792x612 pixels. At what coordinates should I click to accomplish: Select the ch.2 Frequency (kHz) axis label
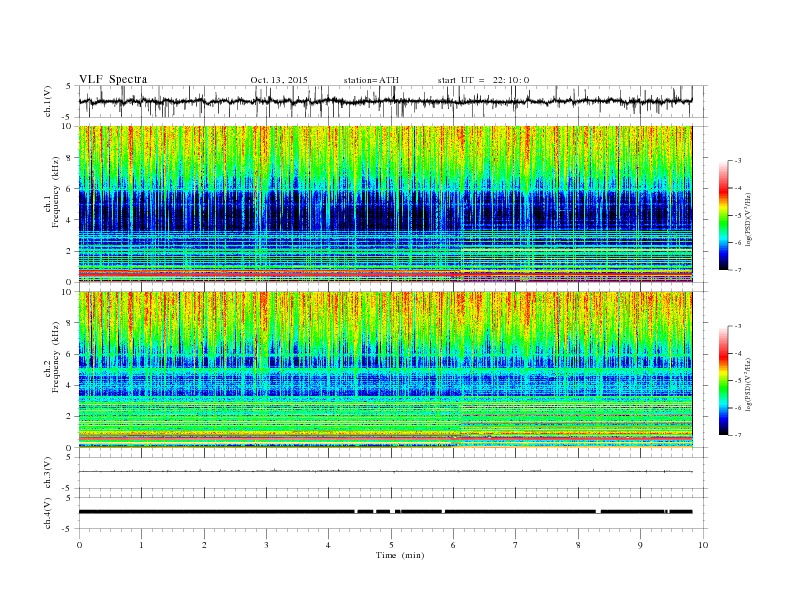click(52, 358)
